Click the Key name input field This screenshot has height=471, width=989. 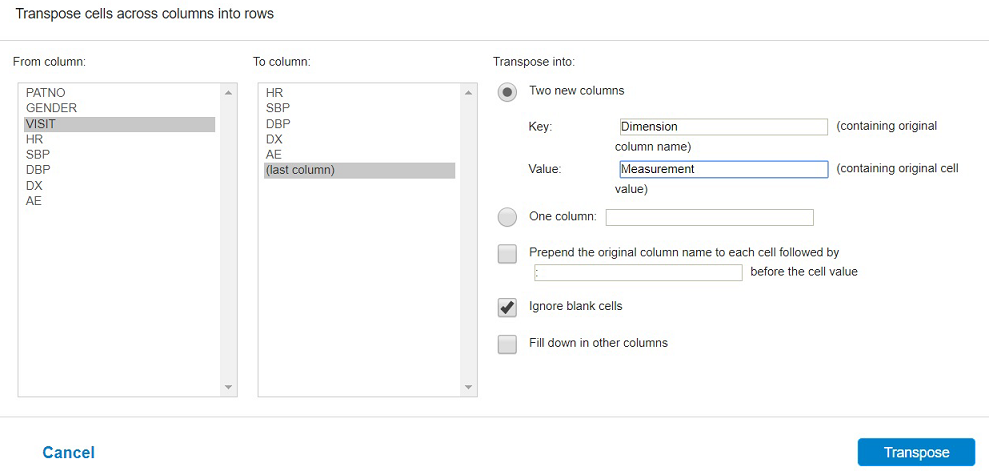click(x=723, y=127)
